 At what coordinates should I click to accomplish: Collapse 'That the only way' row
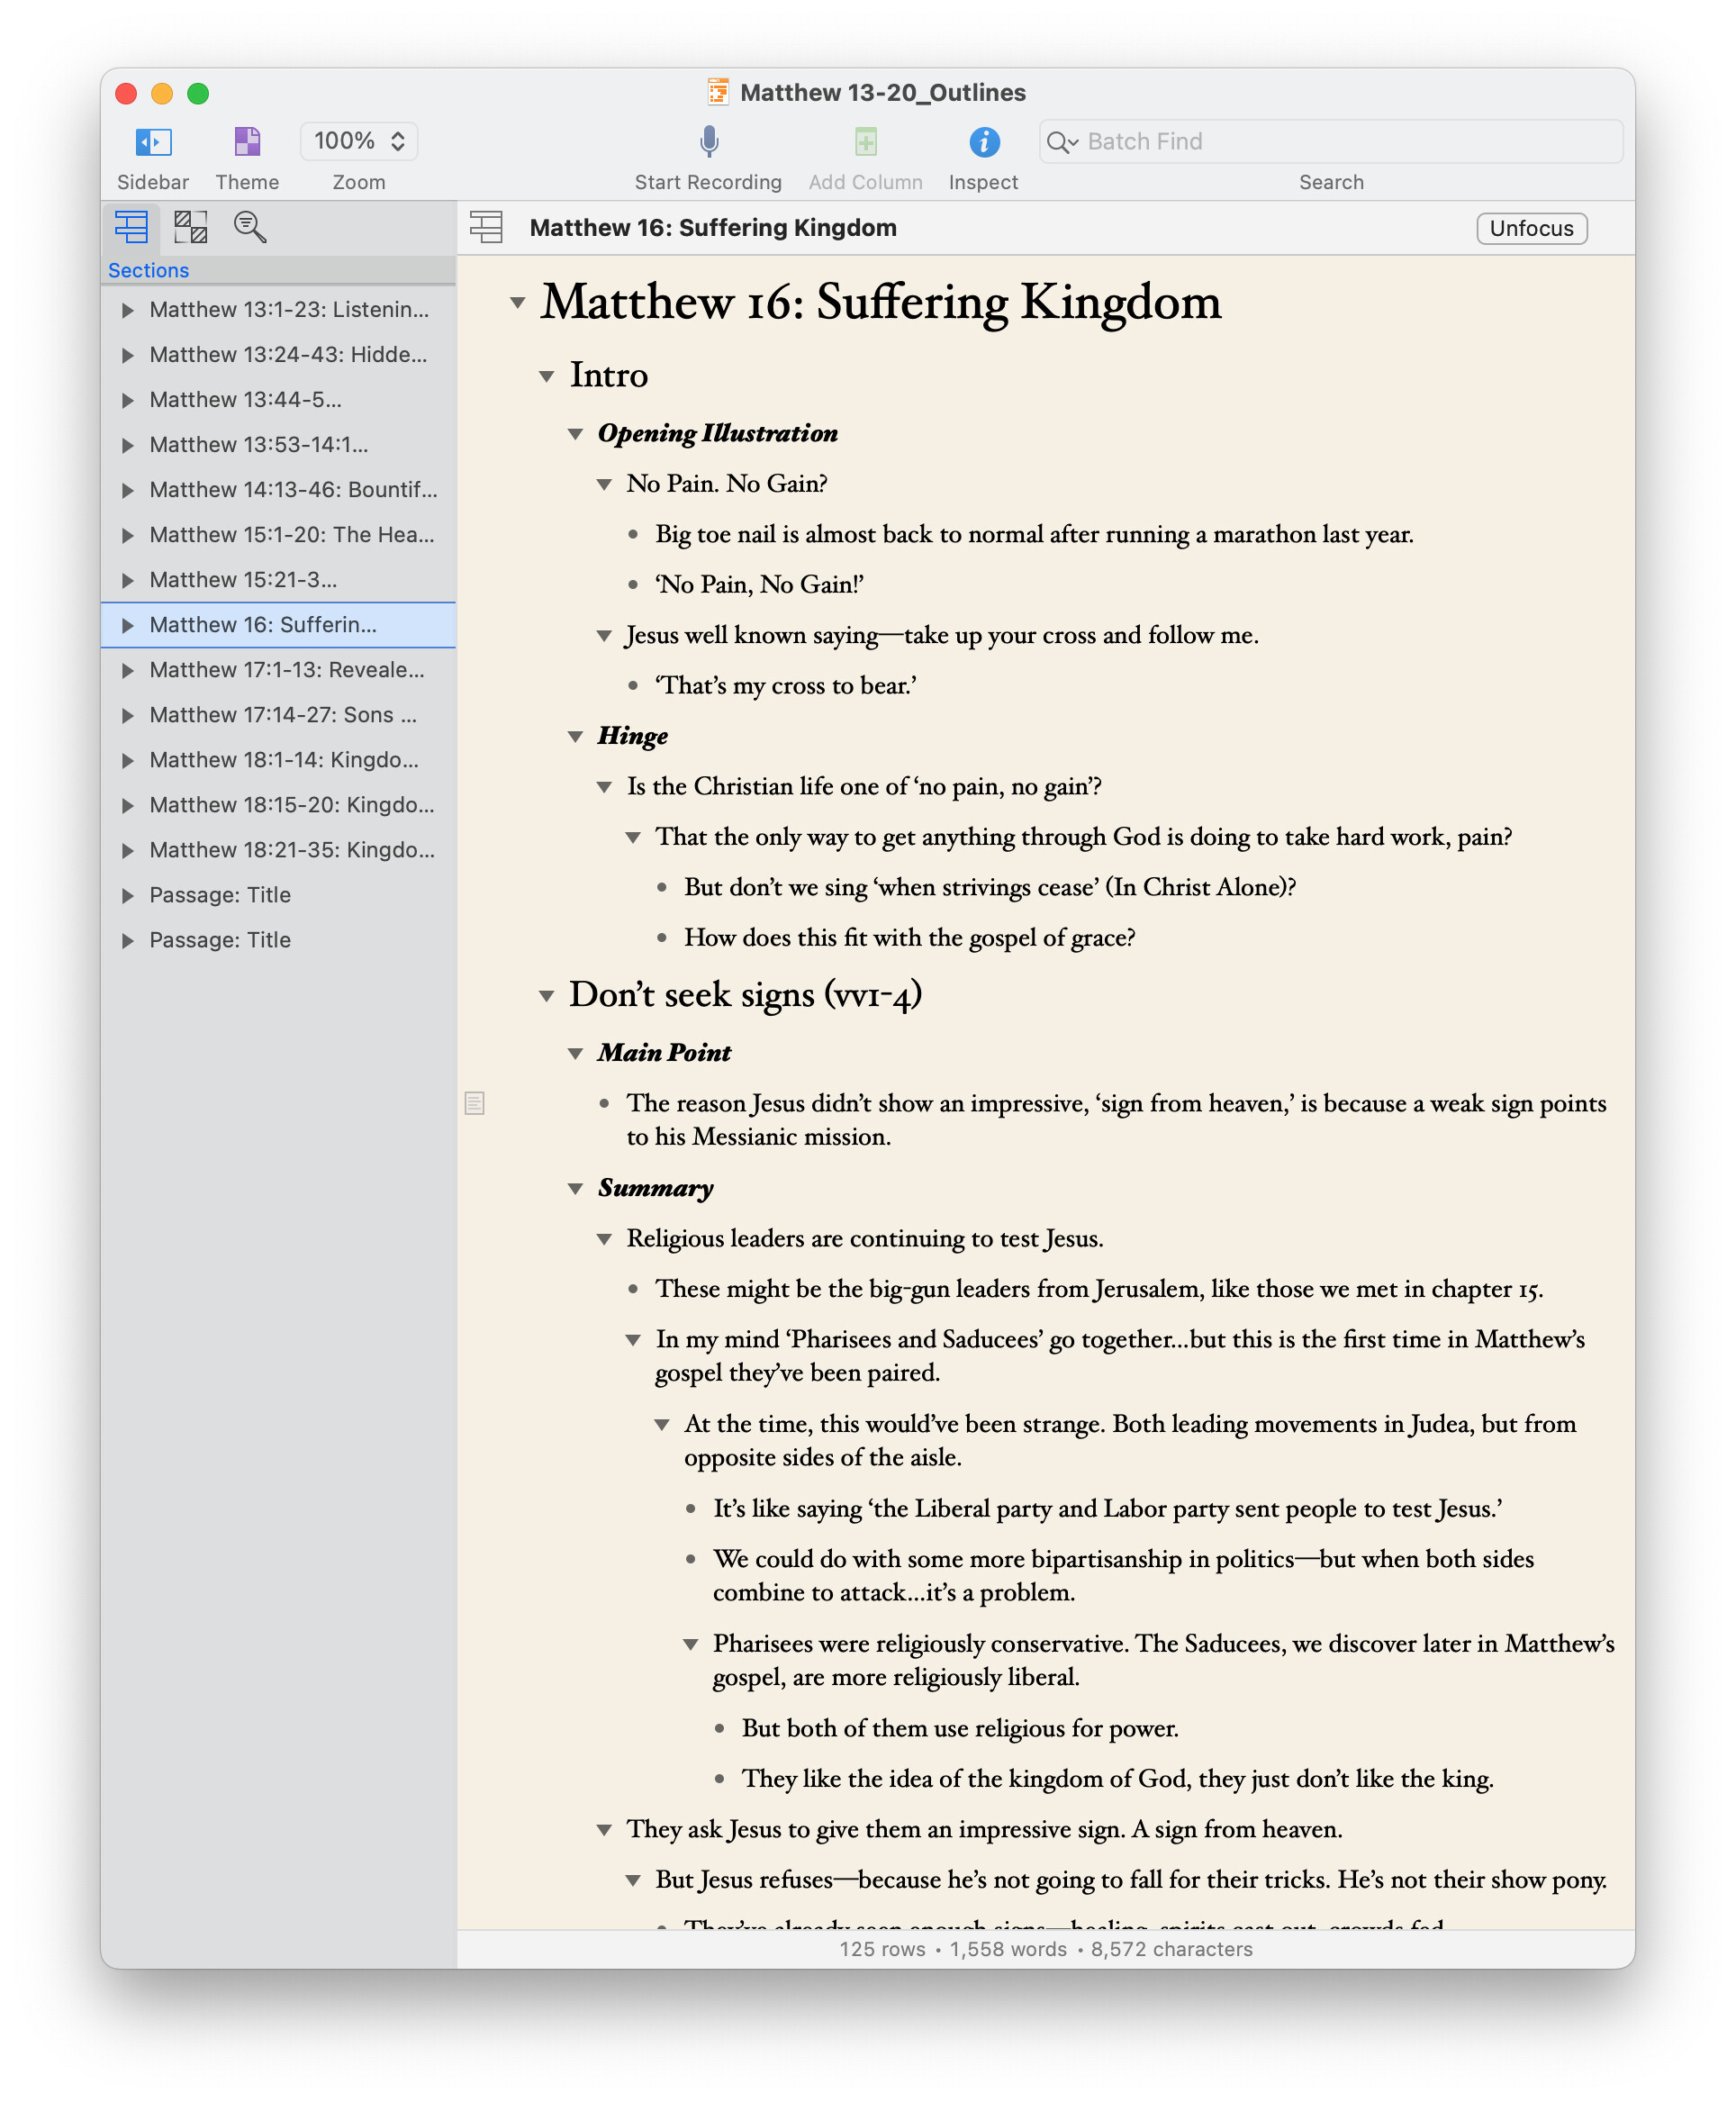633,837
